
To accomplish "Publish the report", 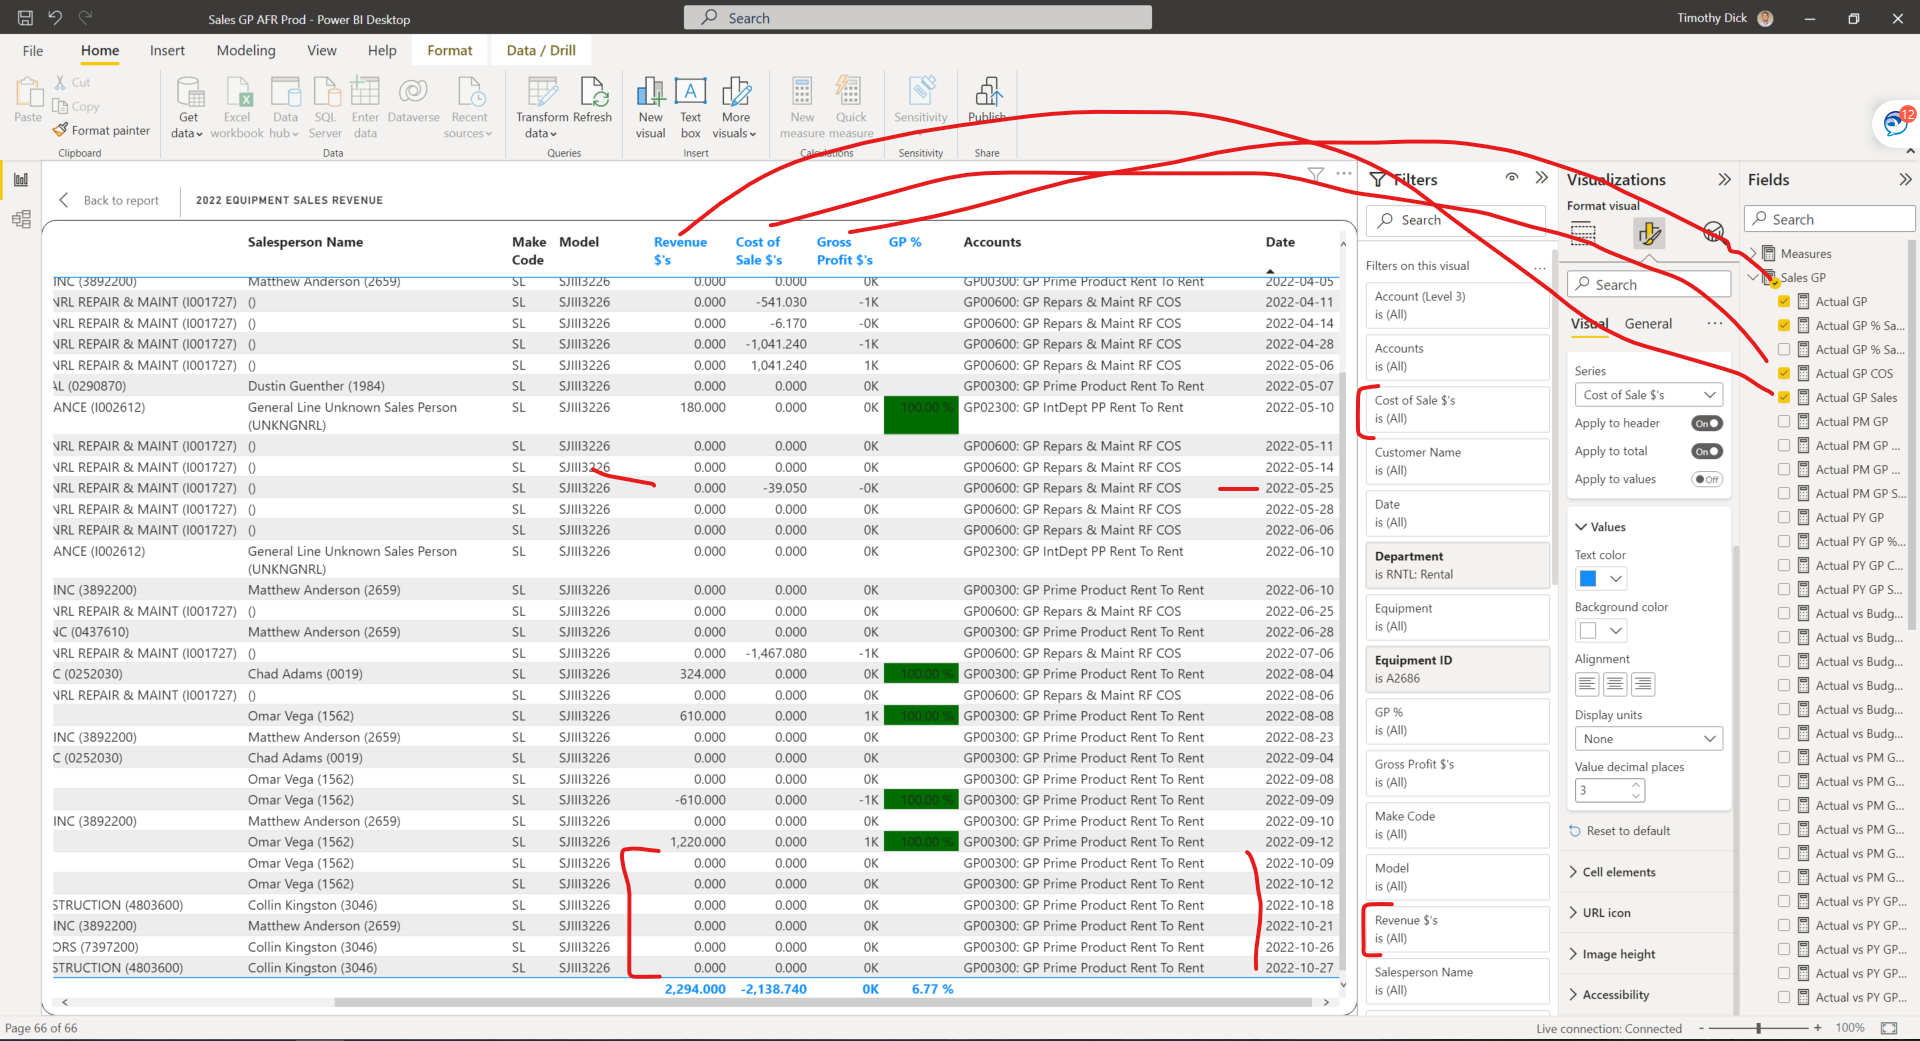I will (987, 100).
